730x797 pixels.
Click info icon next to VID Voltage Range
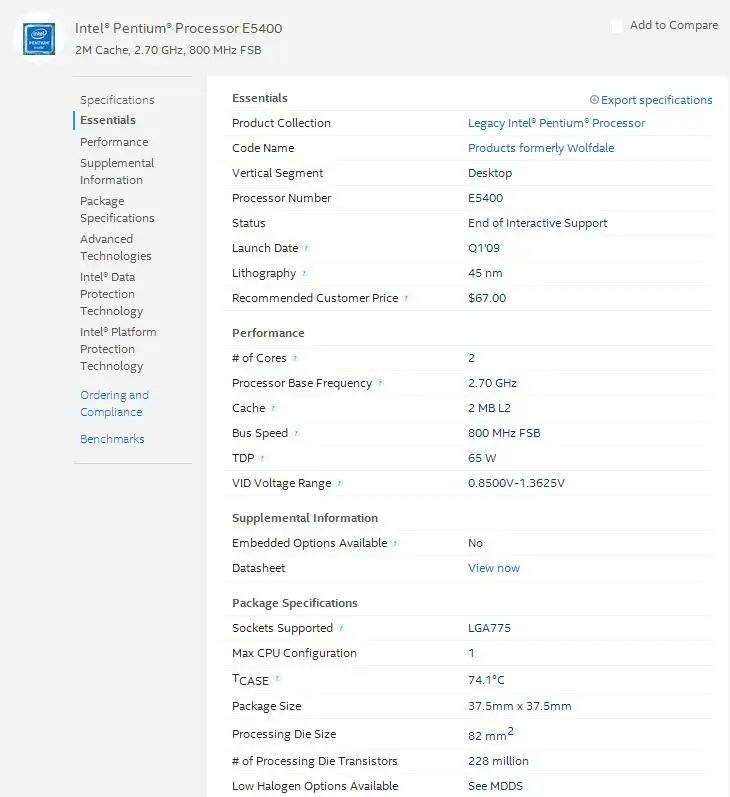(339, 483)
